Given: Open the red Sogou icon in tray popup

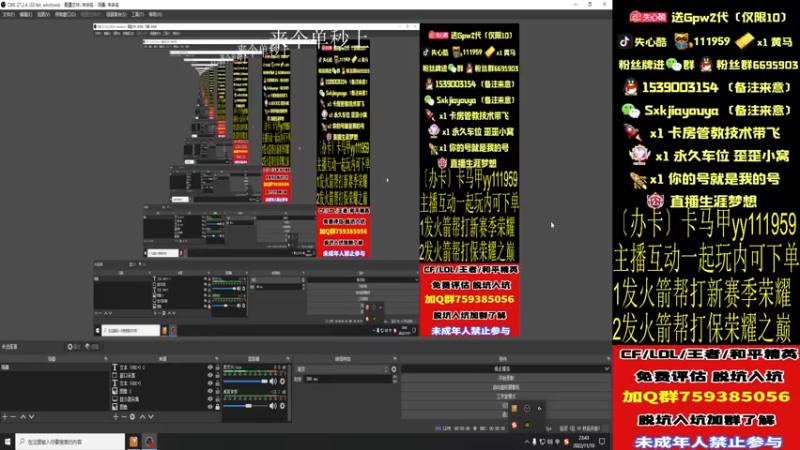Looking at the screenshot, I should pos(514,424).
